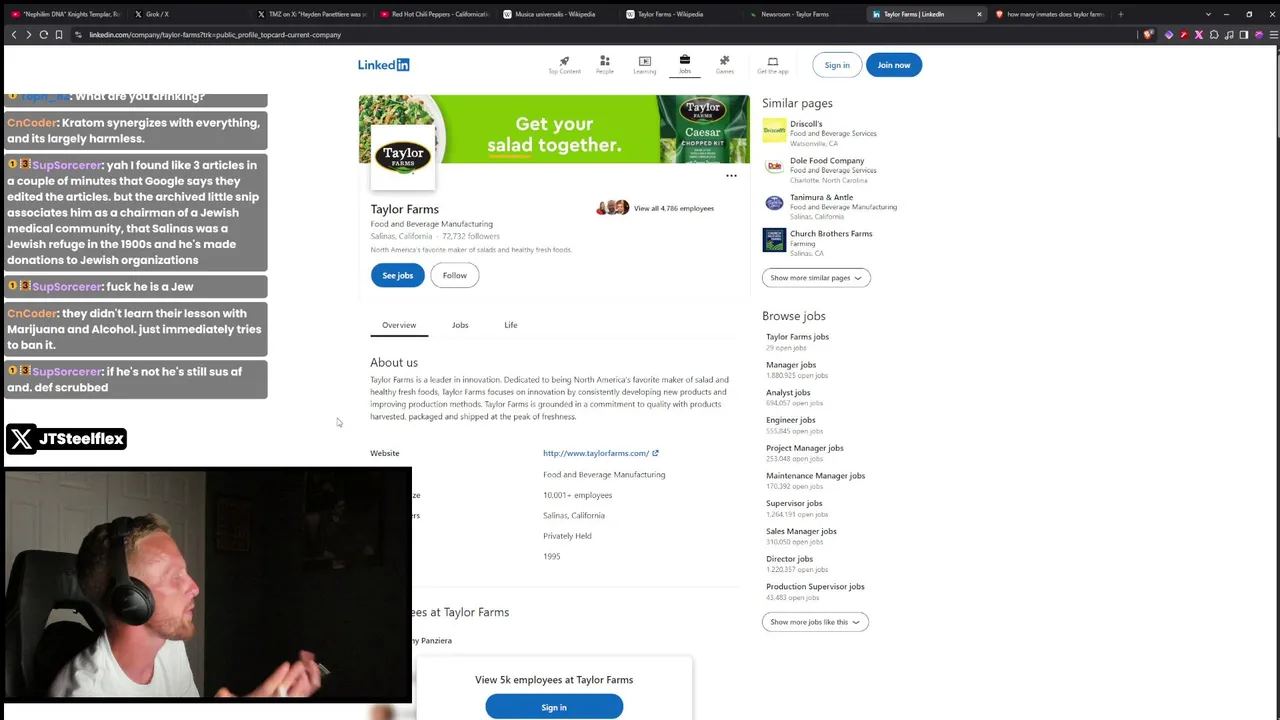
Task: Browse Project Manager jobs link
Action: (x=805, y=448)
